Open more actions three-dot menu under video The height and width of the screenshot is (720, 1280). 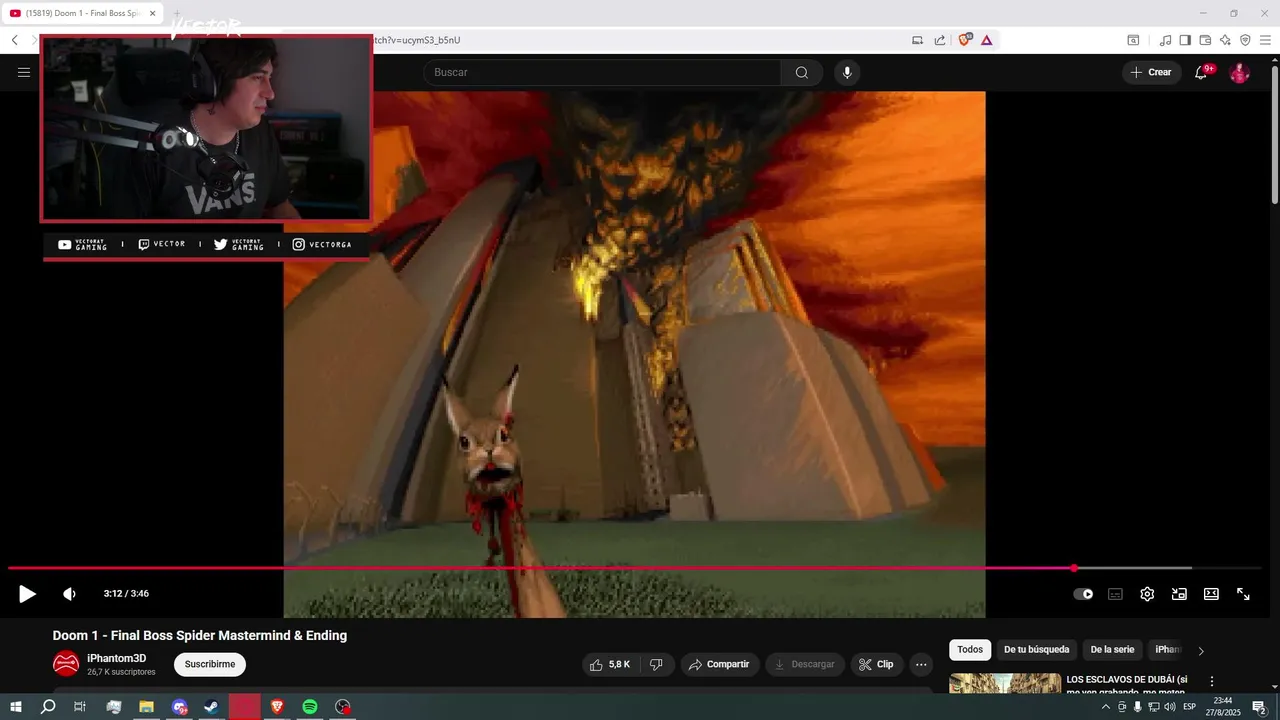pos(922,664)
